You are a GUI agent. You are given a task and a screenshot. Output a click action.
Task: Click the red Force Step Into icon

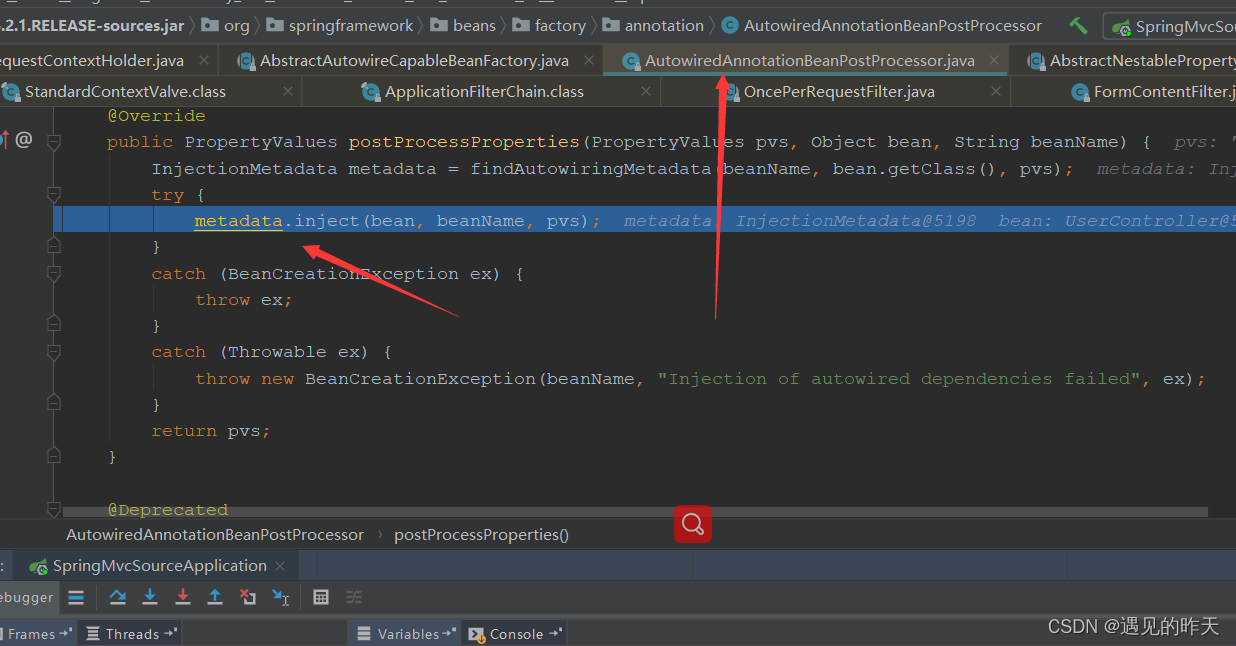click(x=182, y=597)
